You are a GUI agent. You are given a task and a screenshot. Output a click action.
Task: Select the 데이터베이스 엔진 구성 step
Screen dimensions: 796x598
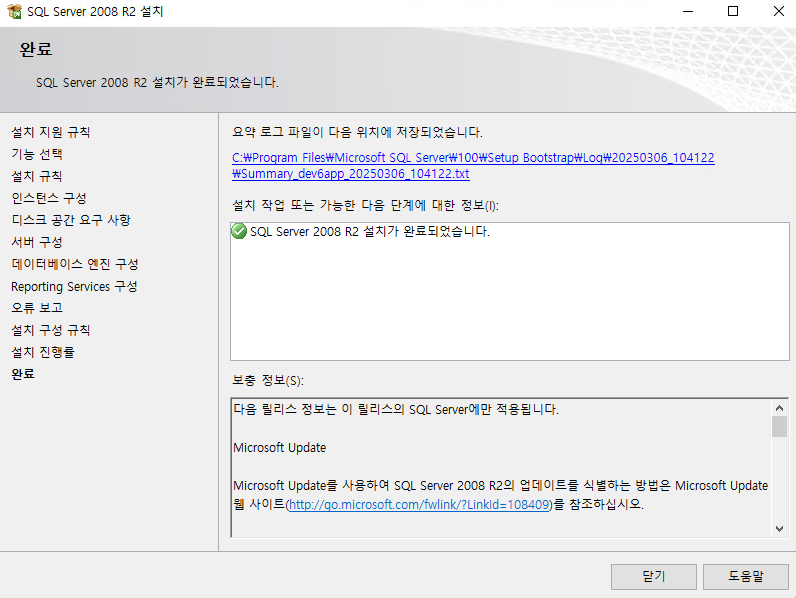point(75,264)
